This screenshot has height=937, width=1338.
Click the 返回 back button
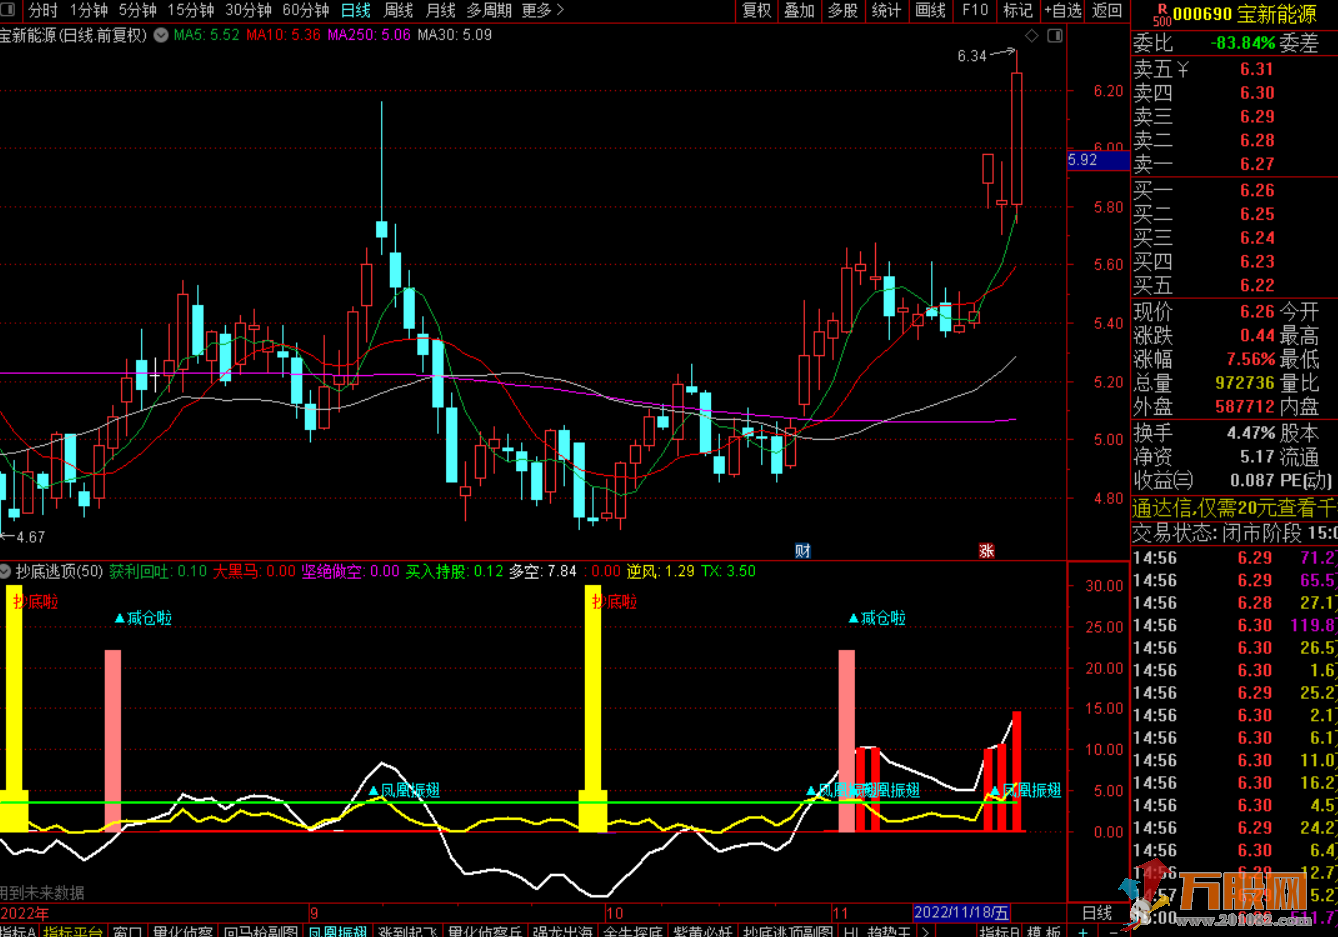click(1106, 10)
